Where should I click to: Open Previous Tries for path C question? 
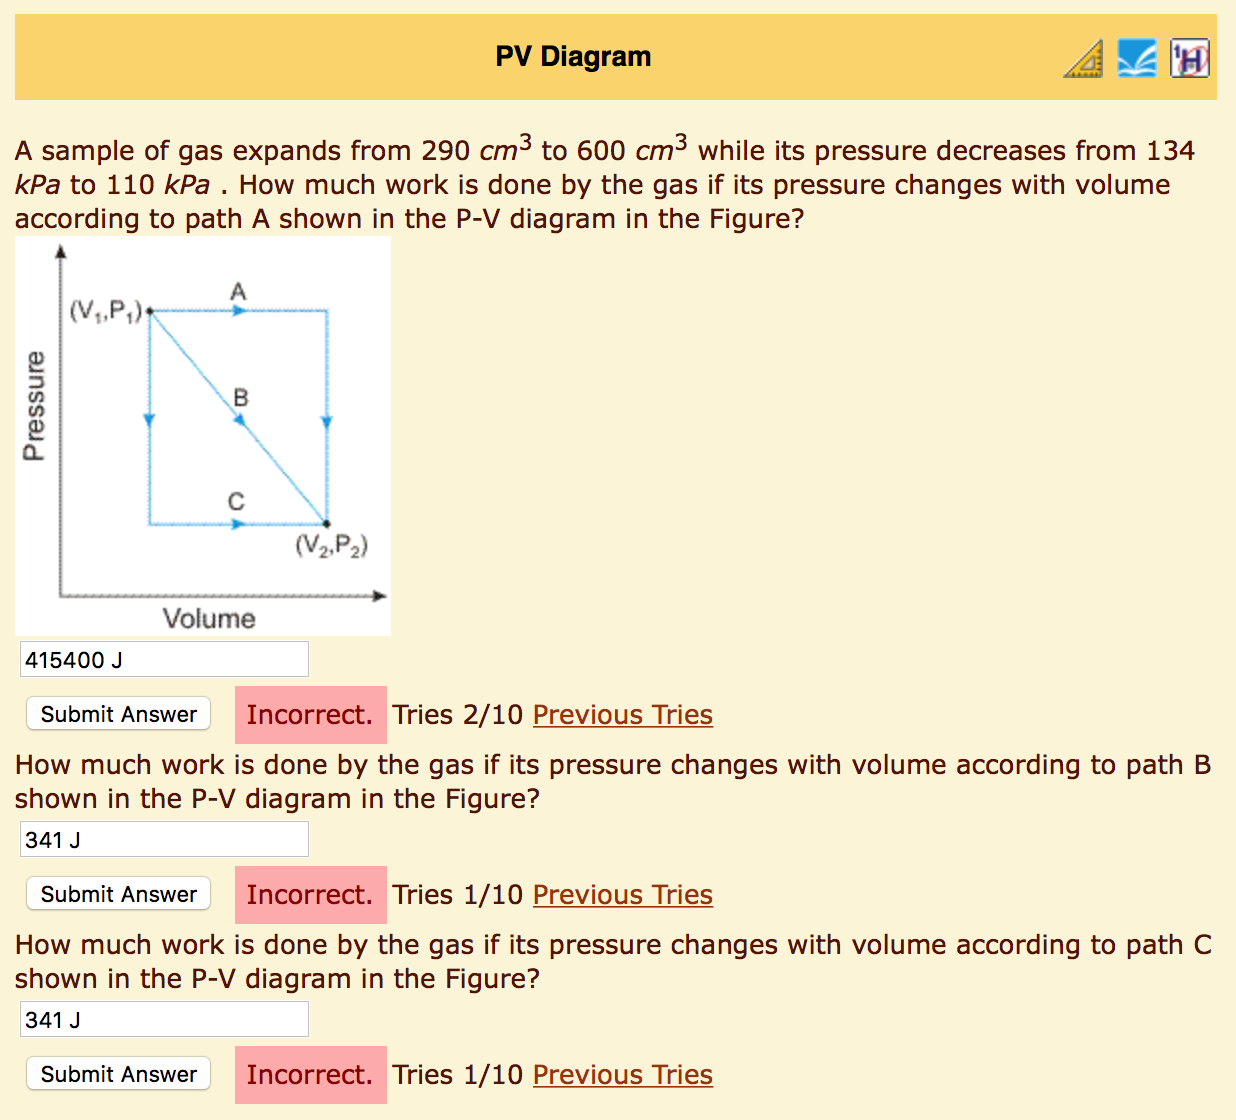point(622,1074)
